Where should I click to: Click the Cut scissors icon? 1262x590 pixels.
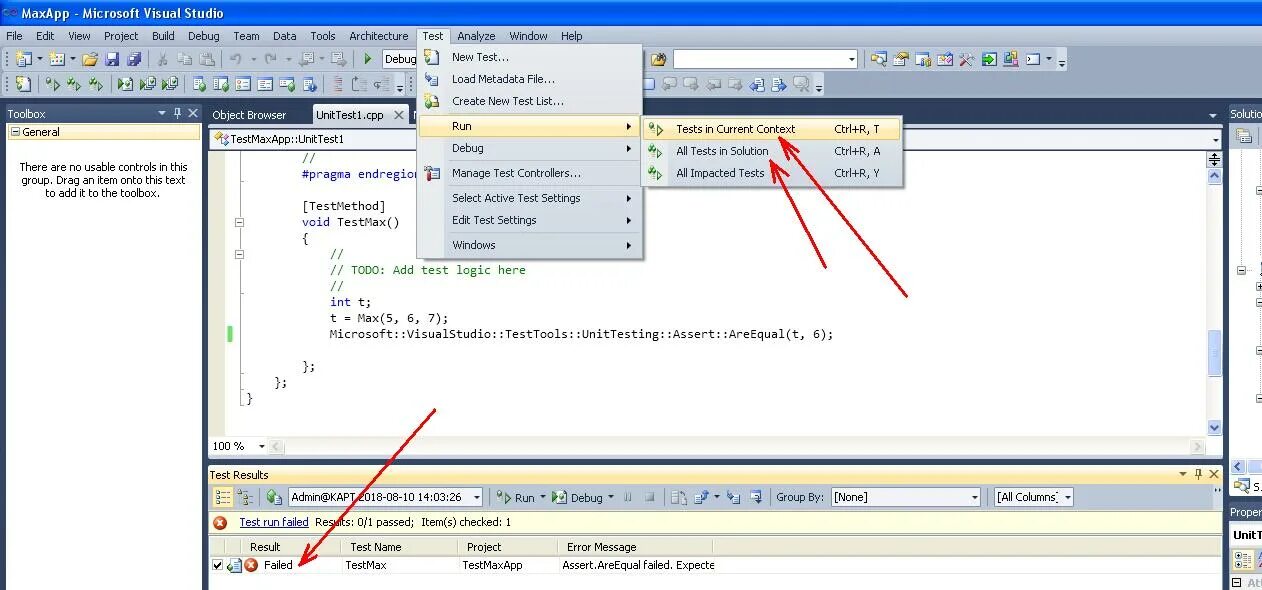coord(162,59)
